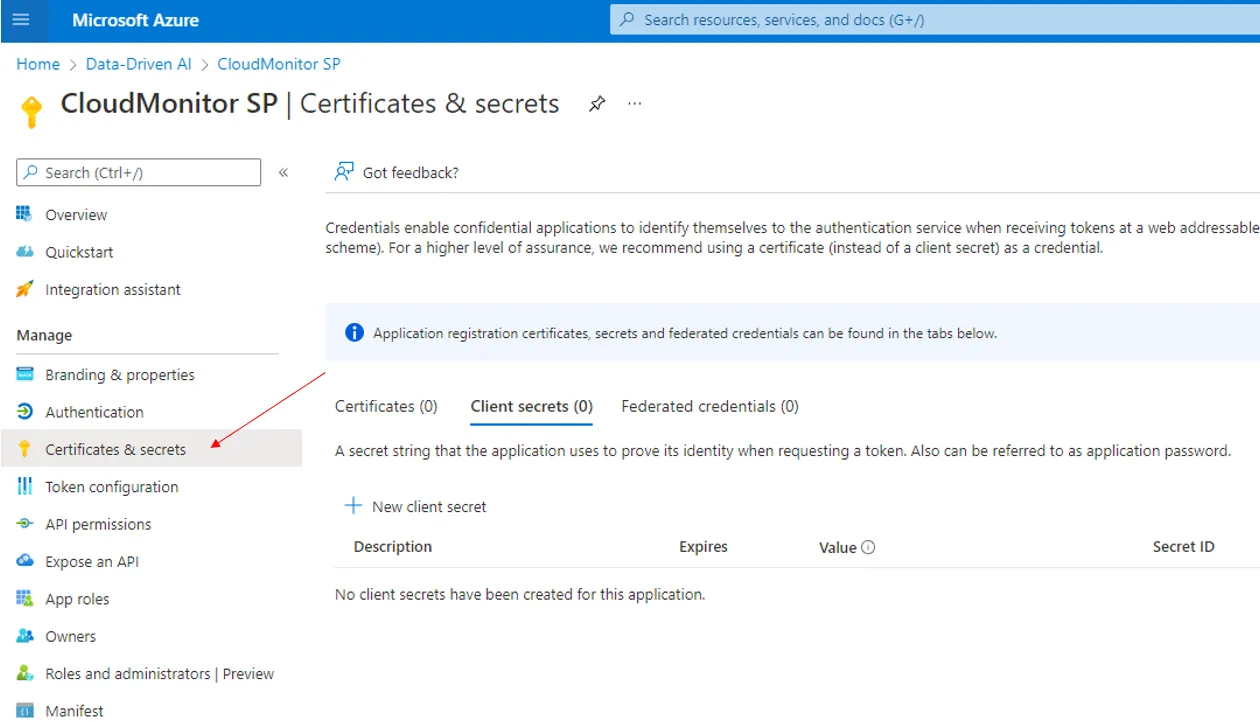Viewport: 1260px width, 722px height.
Task: Click the Manage section heading
Action: point(44,335)
